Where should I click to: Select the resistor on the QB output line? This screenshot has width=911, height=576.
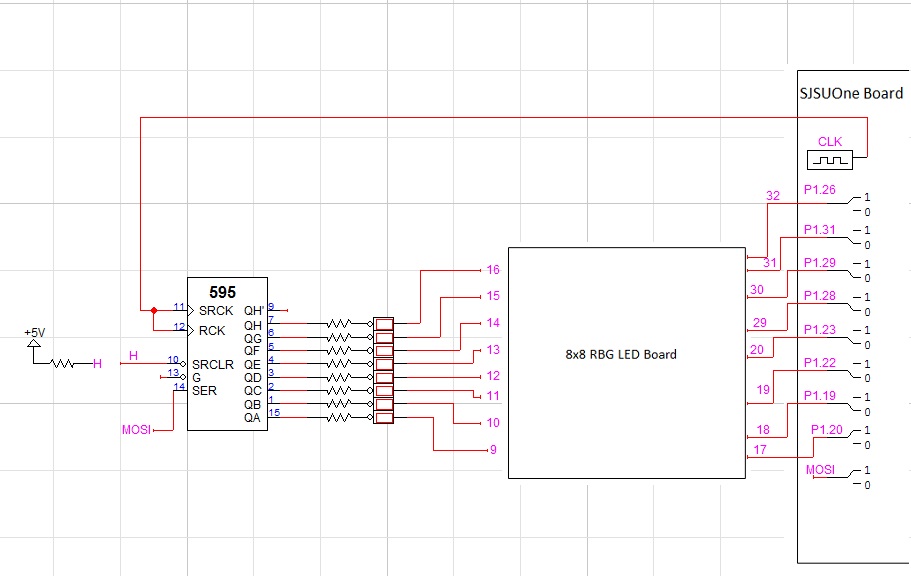coord(339,404)
